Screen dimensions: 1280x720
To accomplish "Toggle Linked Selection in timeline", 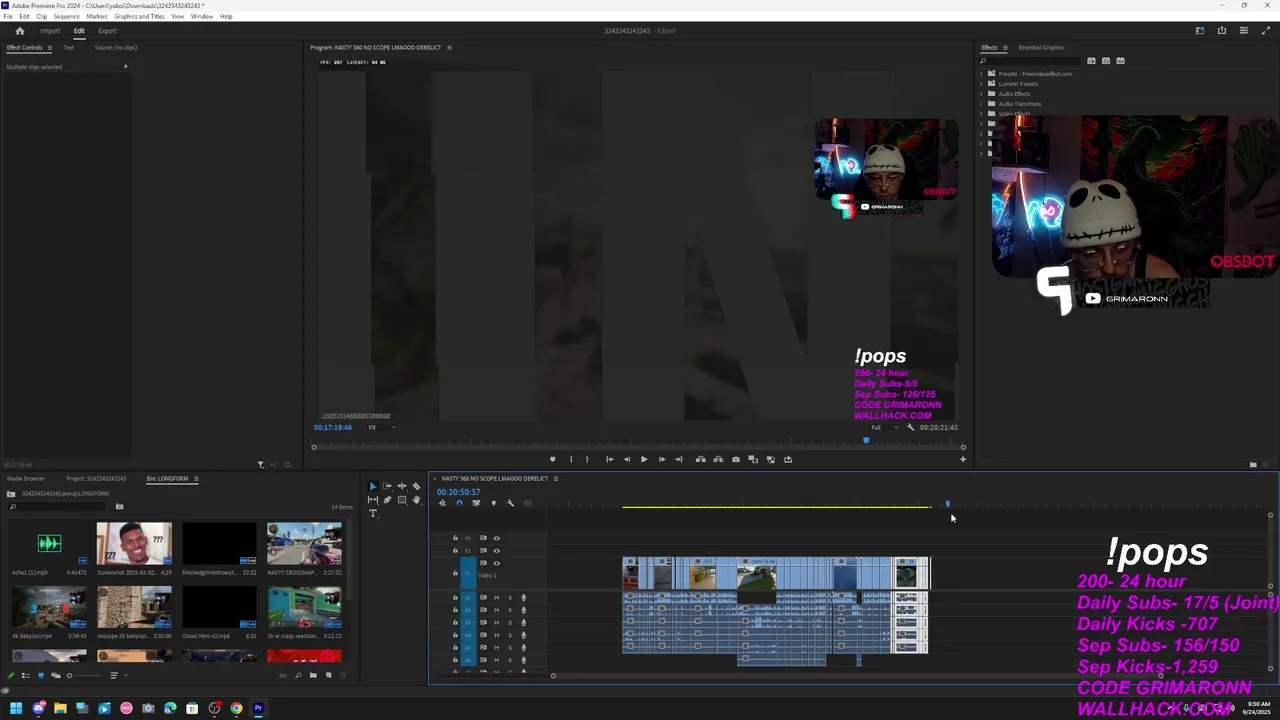I will tap(476, 503).
